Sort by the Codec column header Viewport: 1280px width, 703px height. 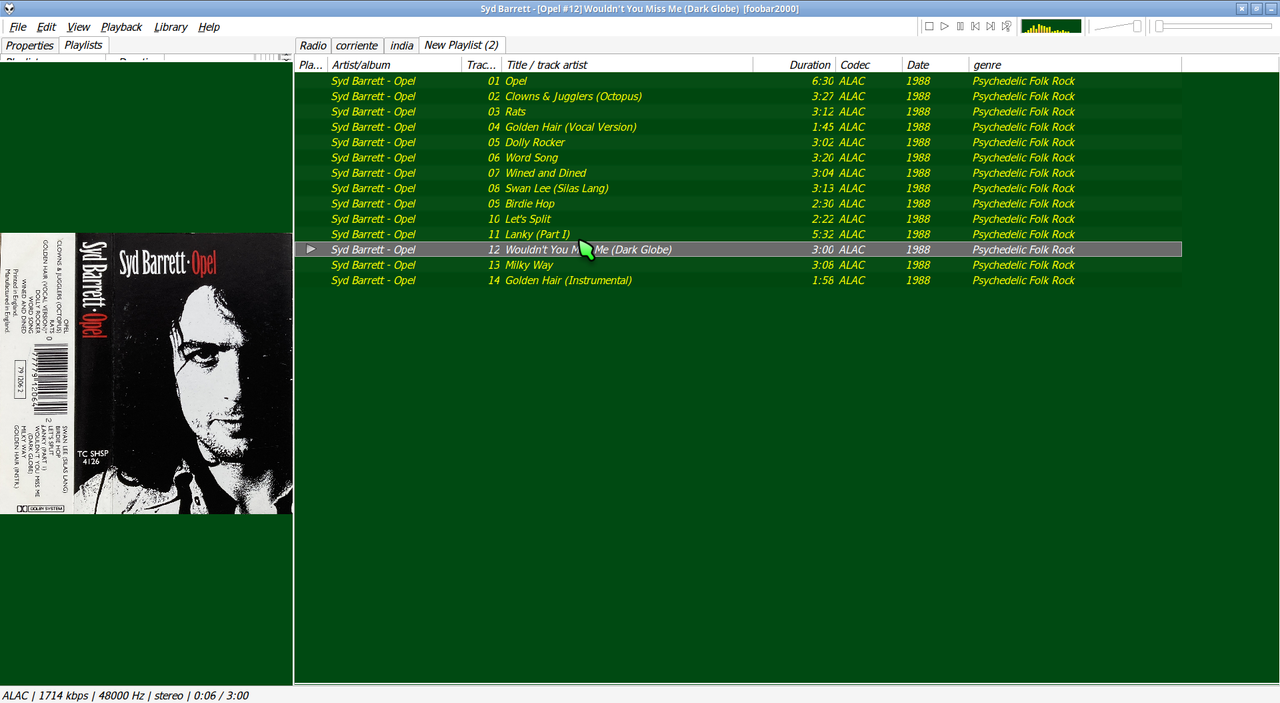pyautogui.click(x=869, y=65)
